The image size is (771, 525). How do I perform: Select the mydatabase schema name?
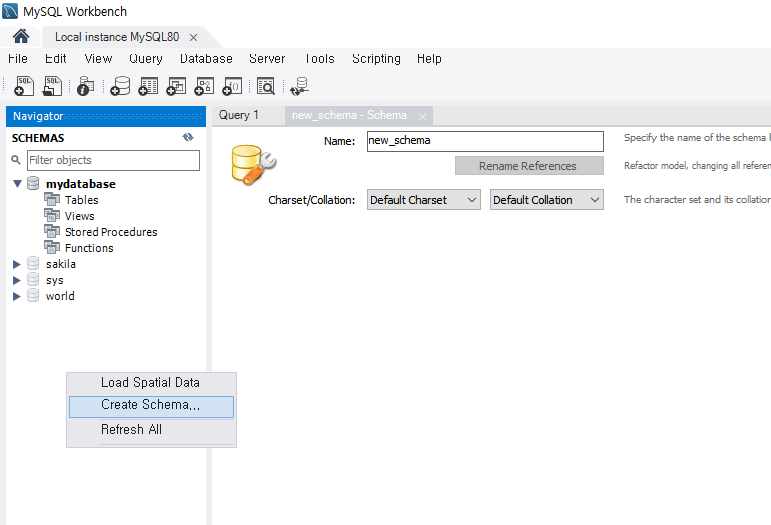pyautogui.click(x=81, y=184)
